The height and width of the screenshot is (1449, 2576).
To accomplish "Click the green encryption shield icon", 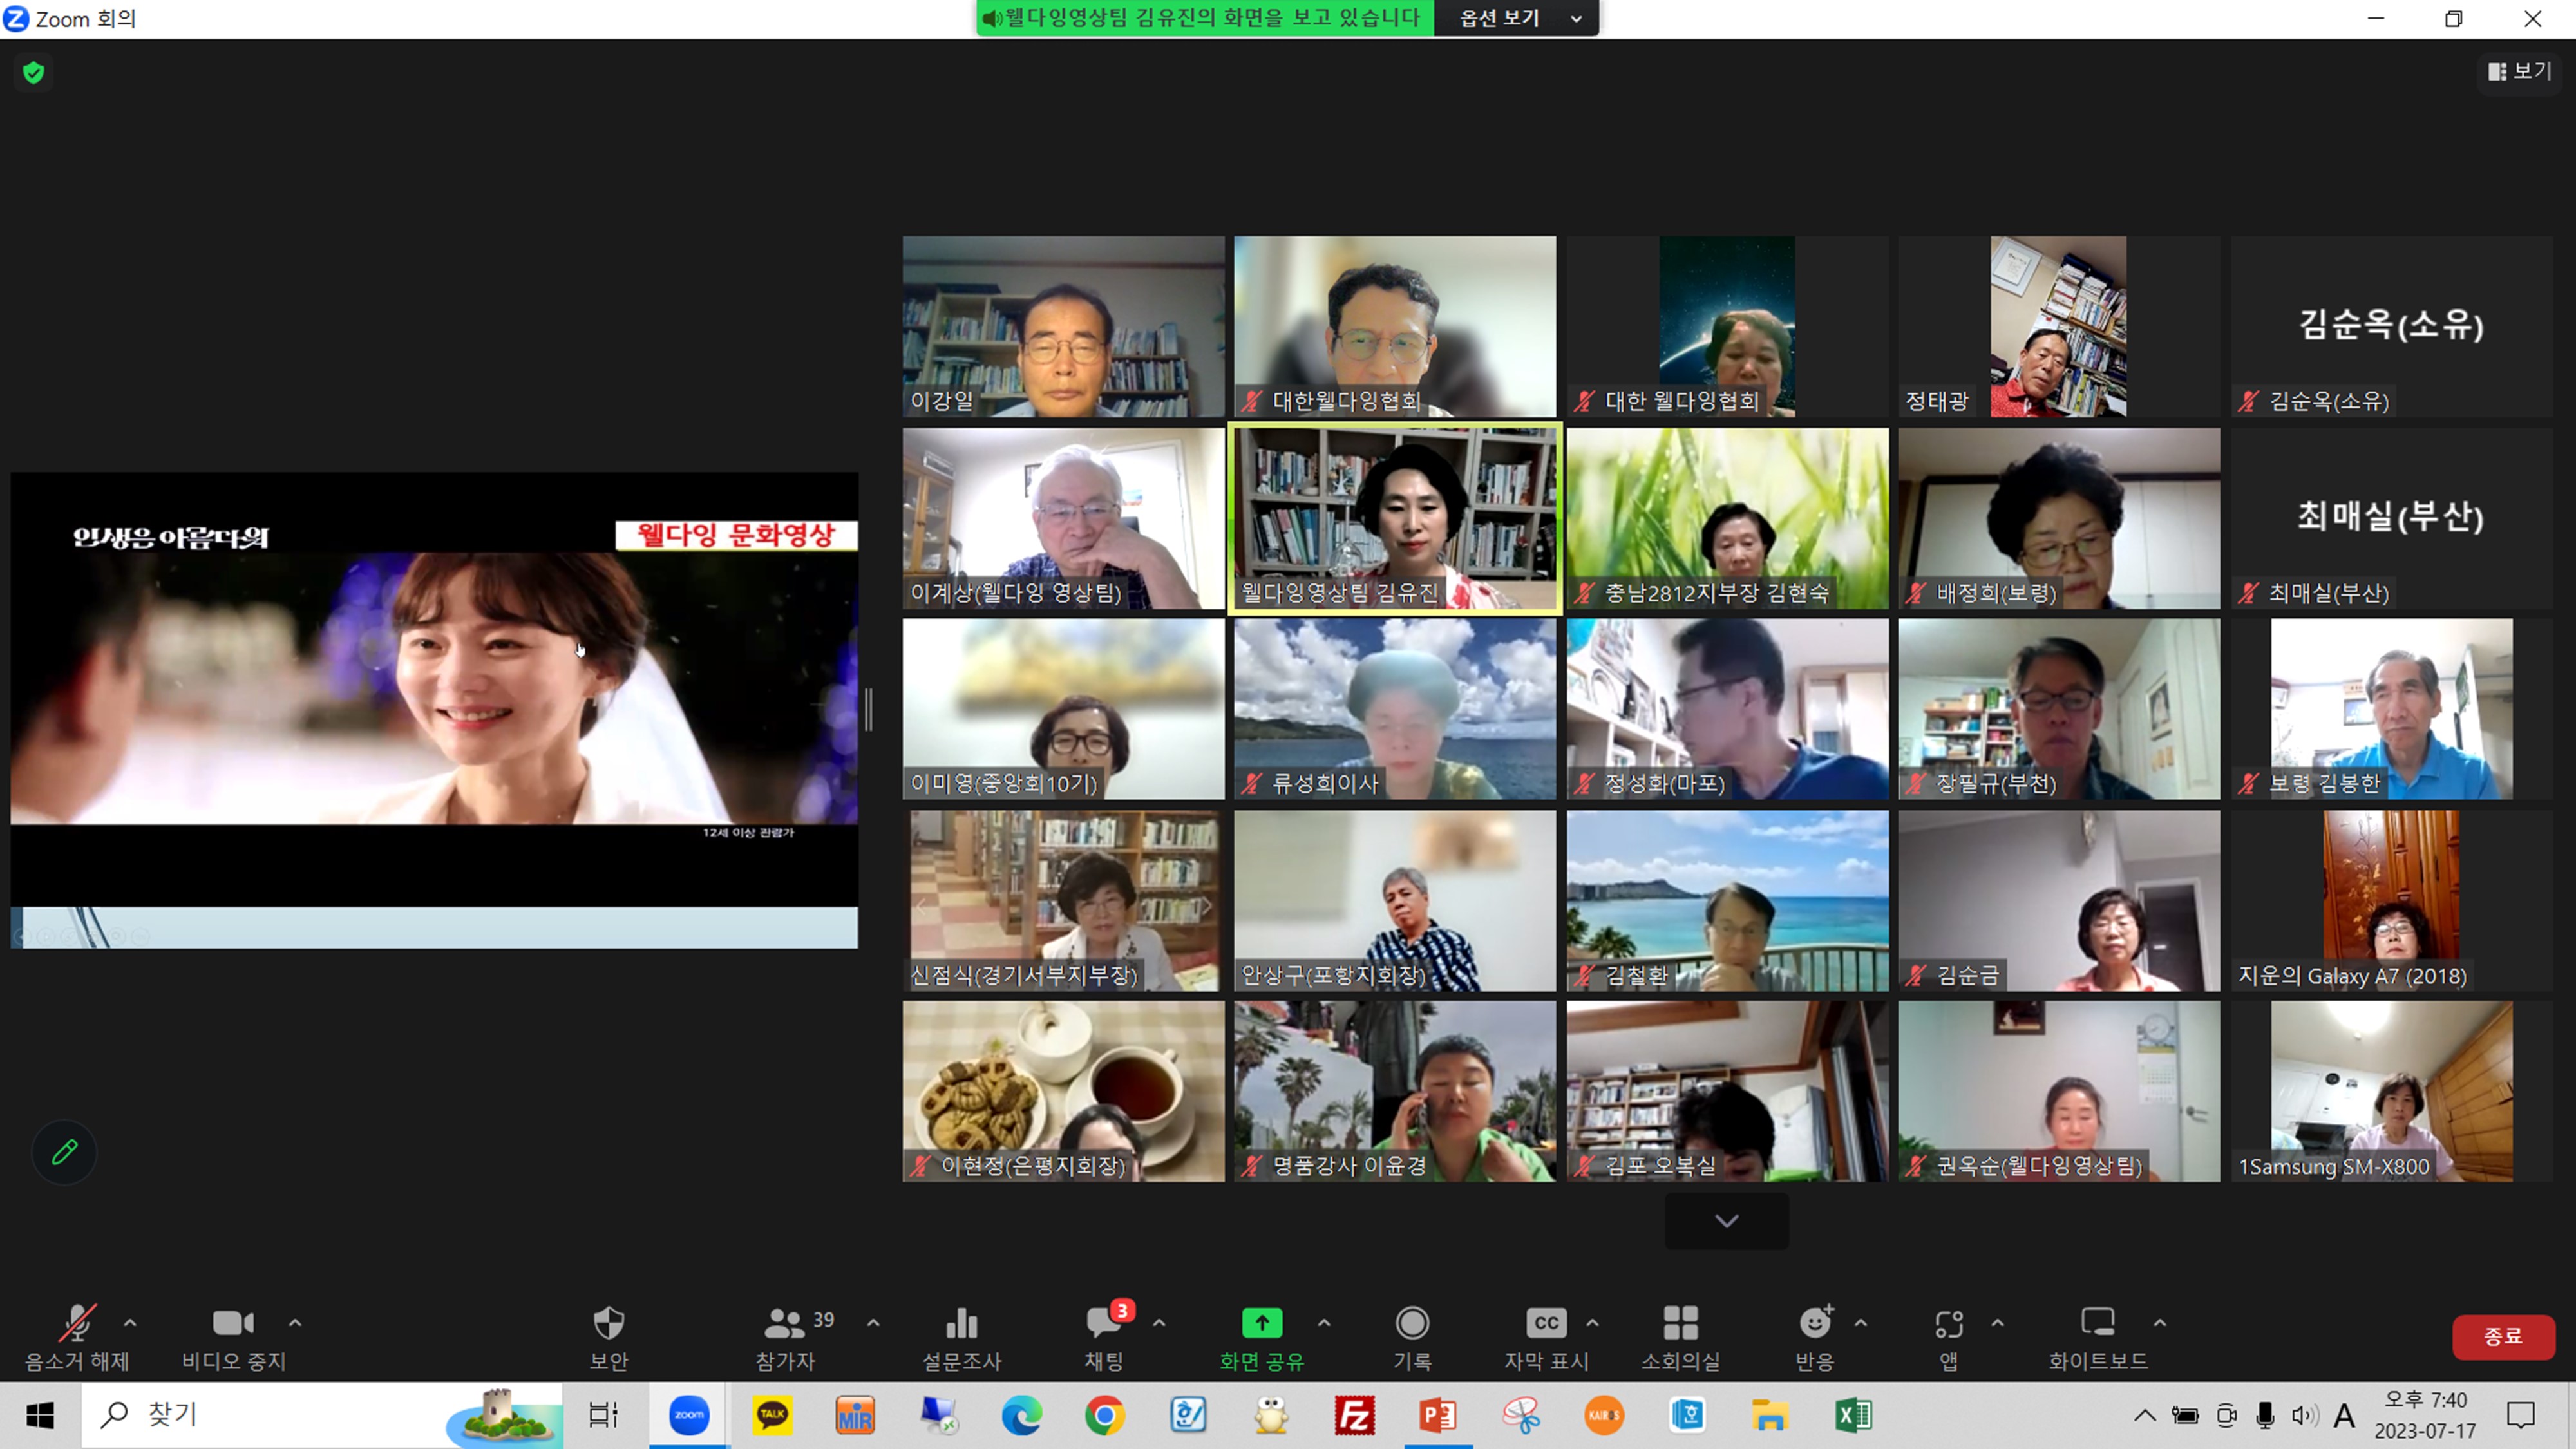I will point(34,72).
